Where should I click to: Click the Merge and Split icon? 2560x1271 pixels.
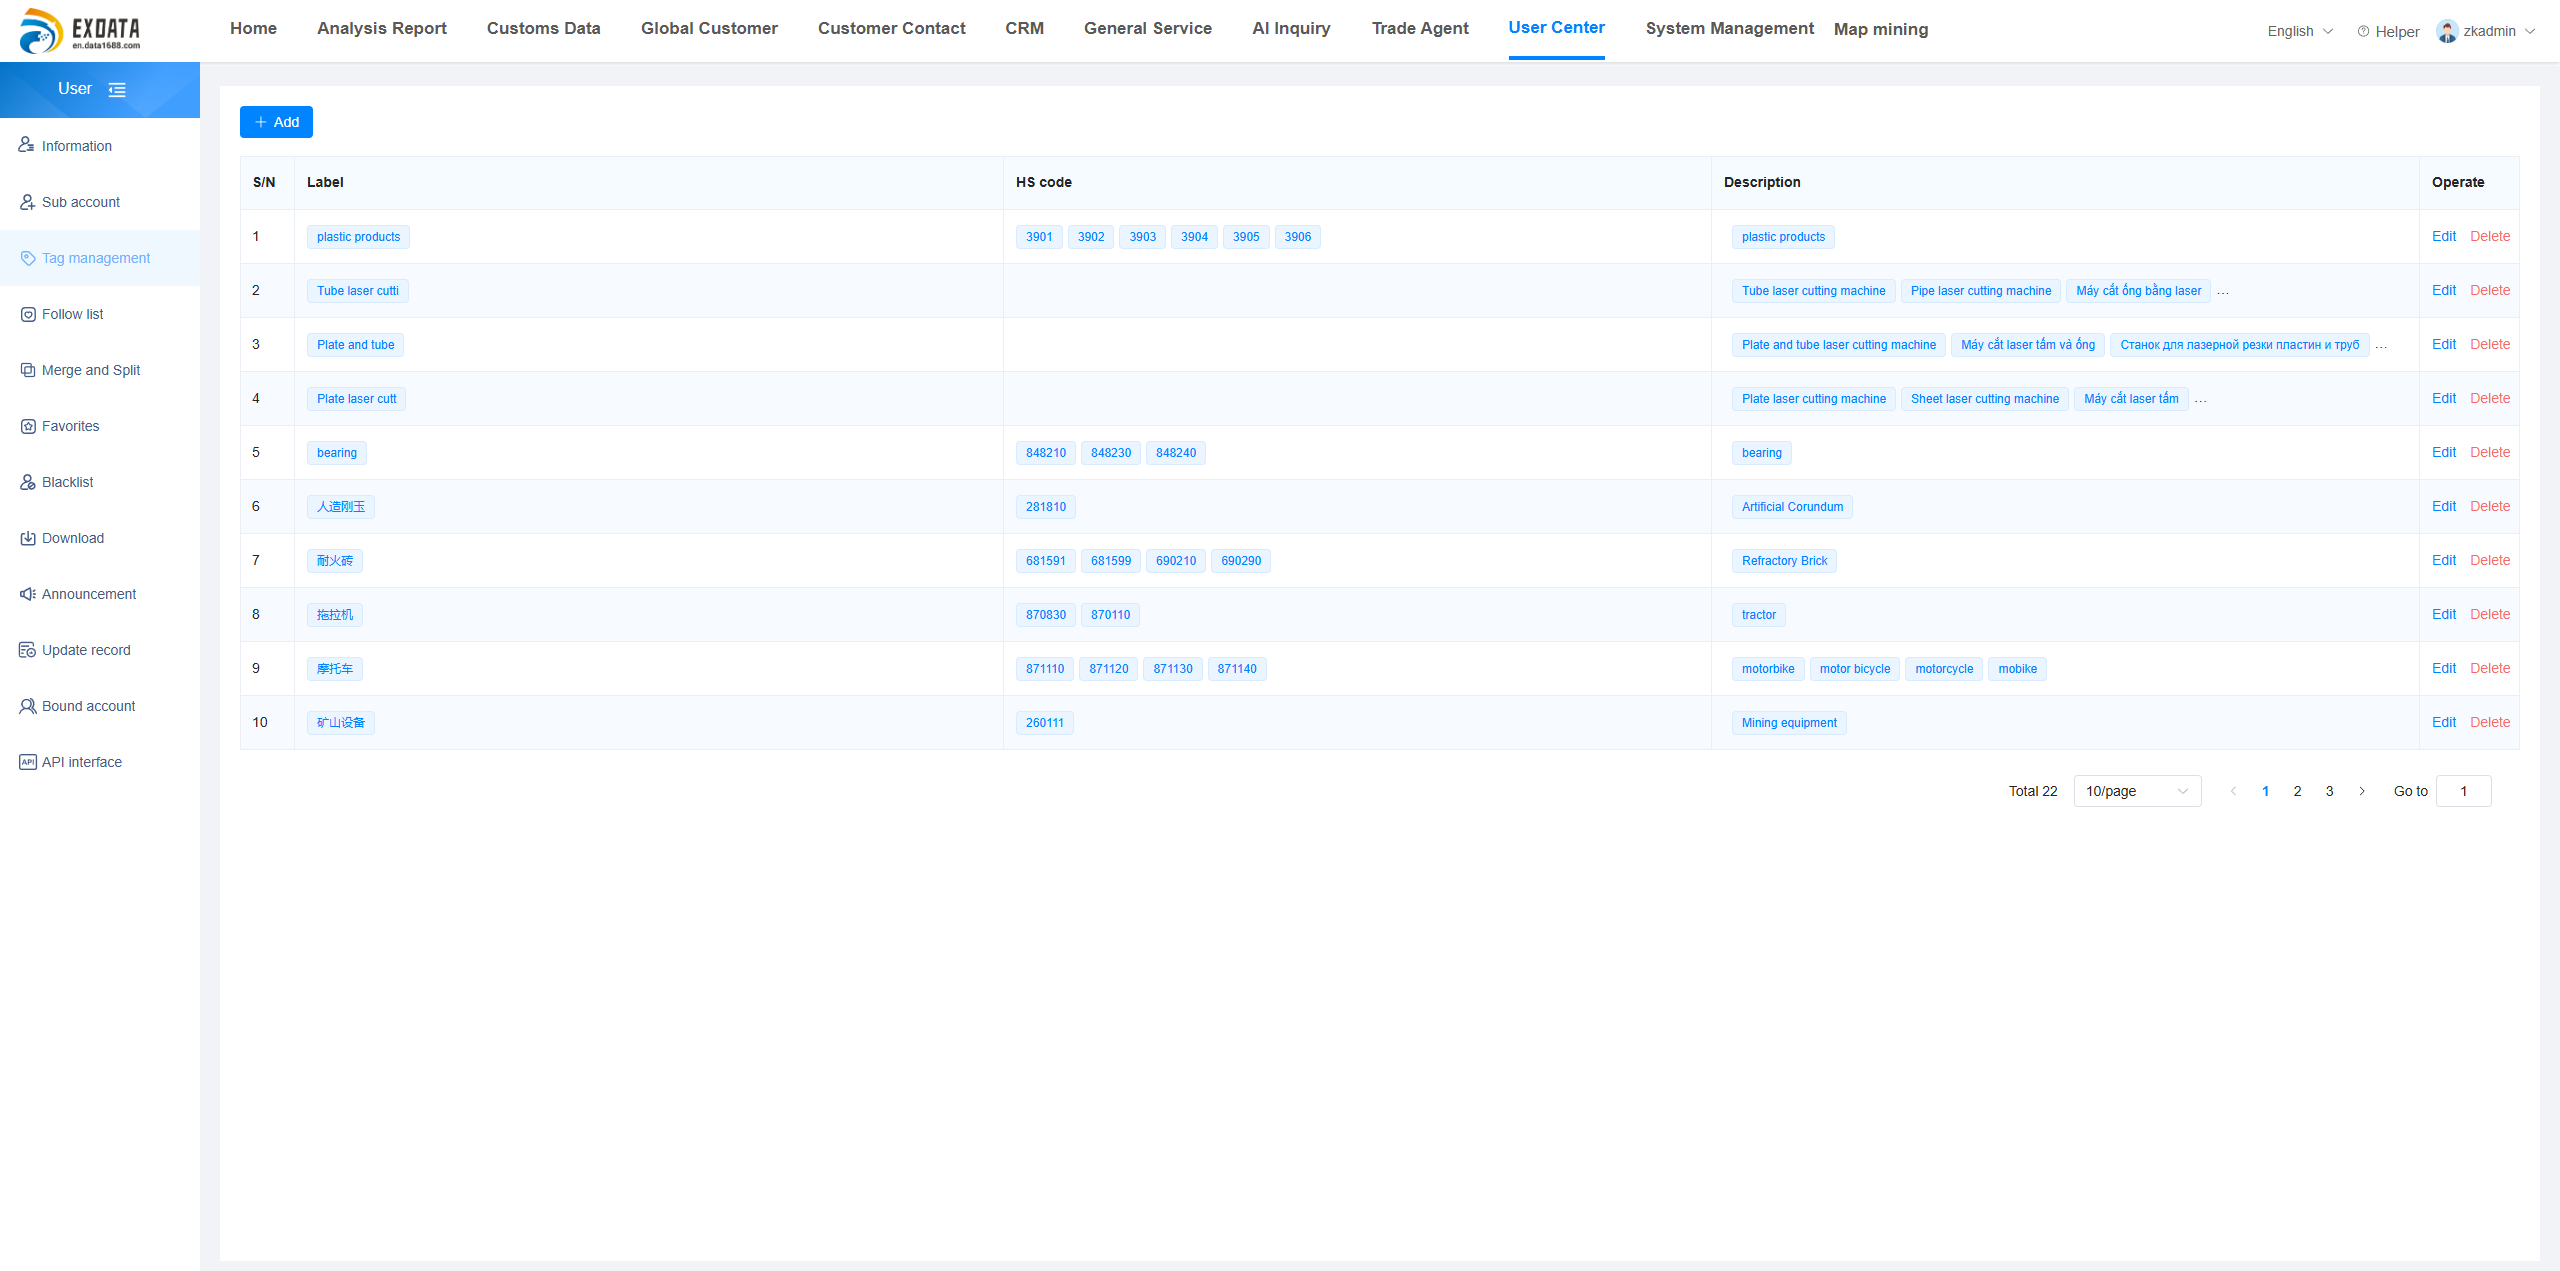[x=27, y=370]
